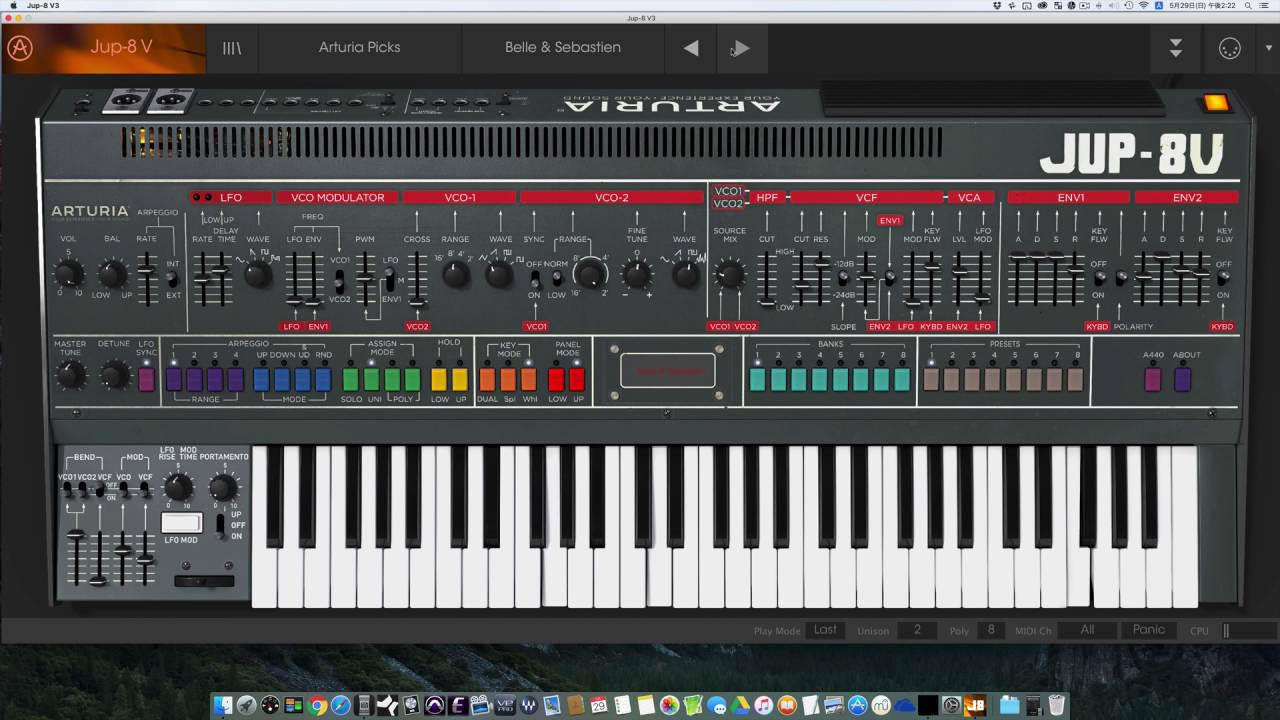Open the Trash in the Dock
The height and width of the screenshot is (720, 1280).
click(x=1057, y=705)
